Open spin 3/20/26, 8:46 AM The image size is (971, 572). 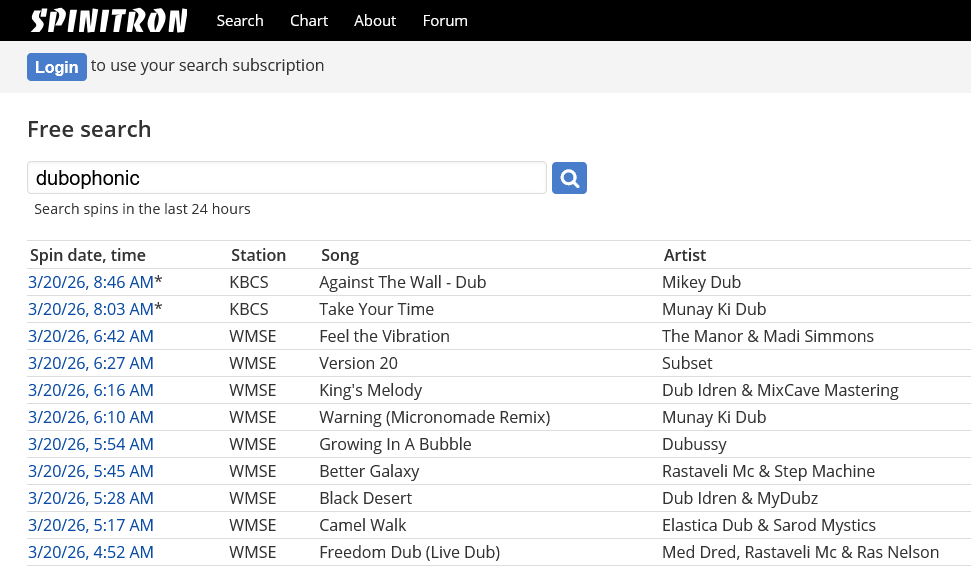(x=90, y=282)
